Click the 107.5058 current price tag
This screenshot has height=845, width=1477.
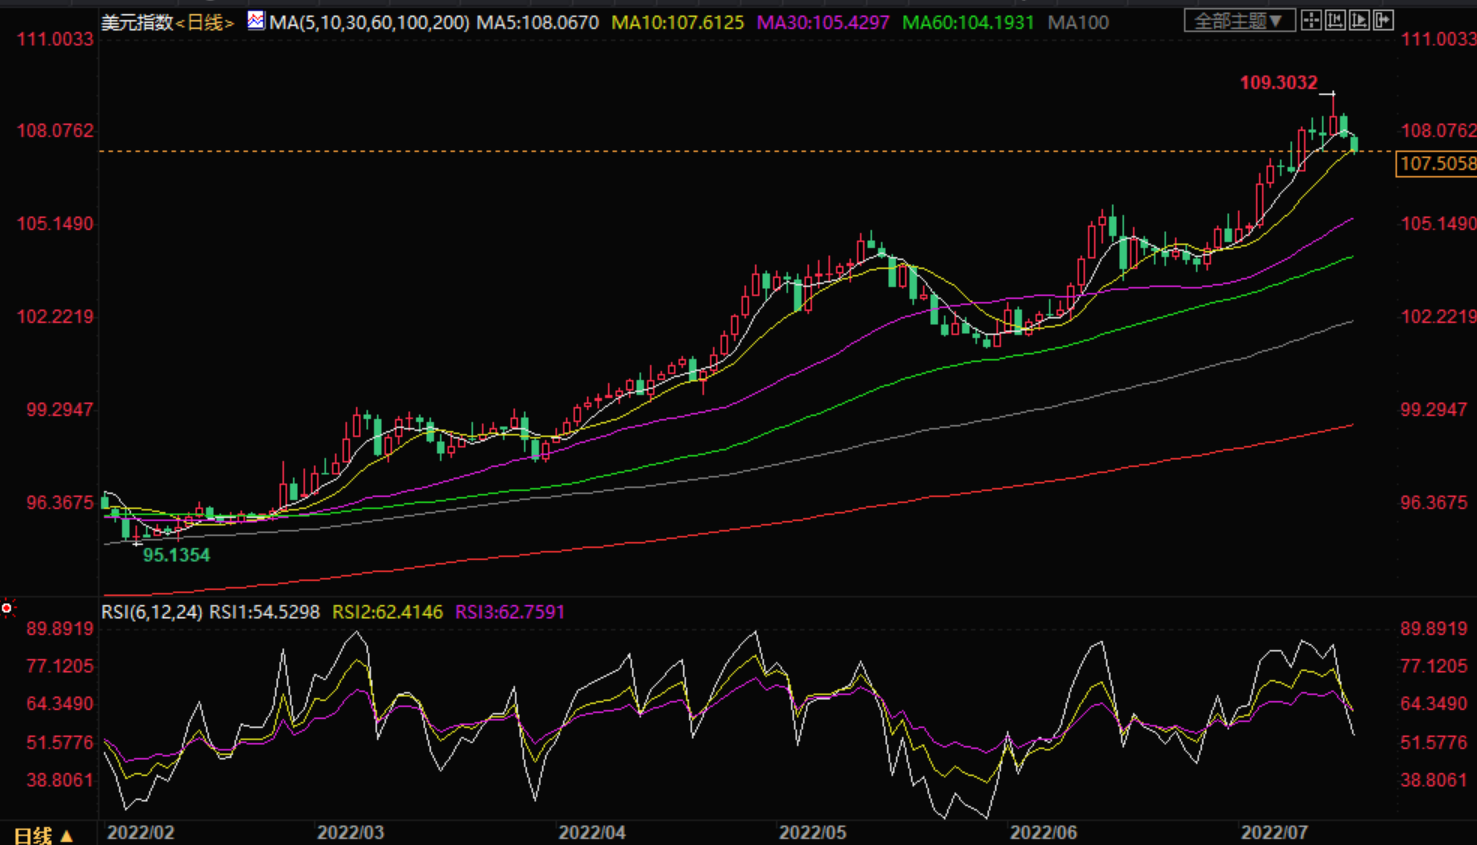1437,164
